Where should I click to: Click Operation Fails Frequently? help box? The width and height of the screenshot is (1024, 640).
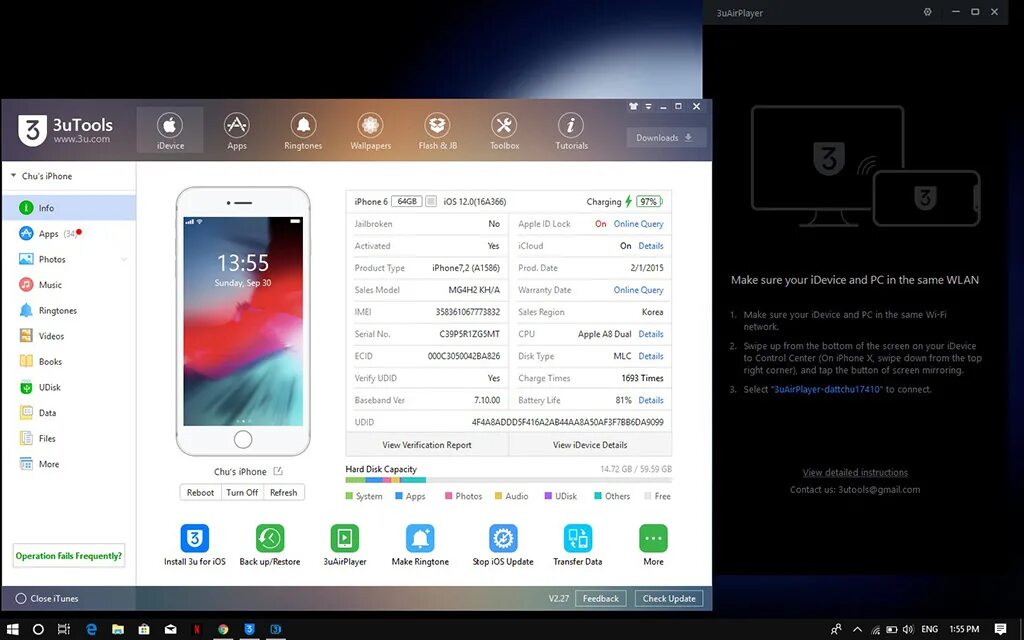[x=69, y=556]
